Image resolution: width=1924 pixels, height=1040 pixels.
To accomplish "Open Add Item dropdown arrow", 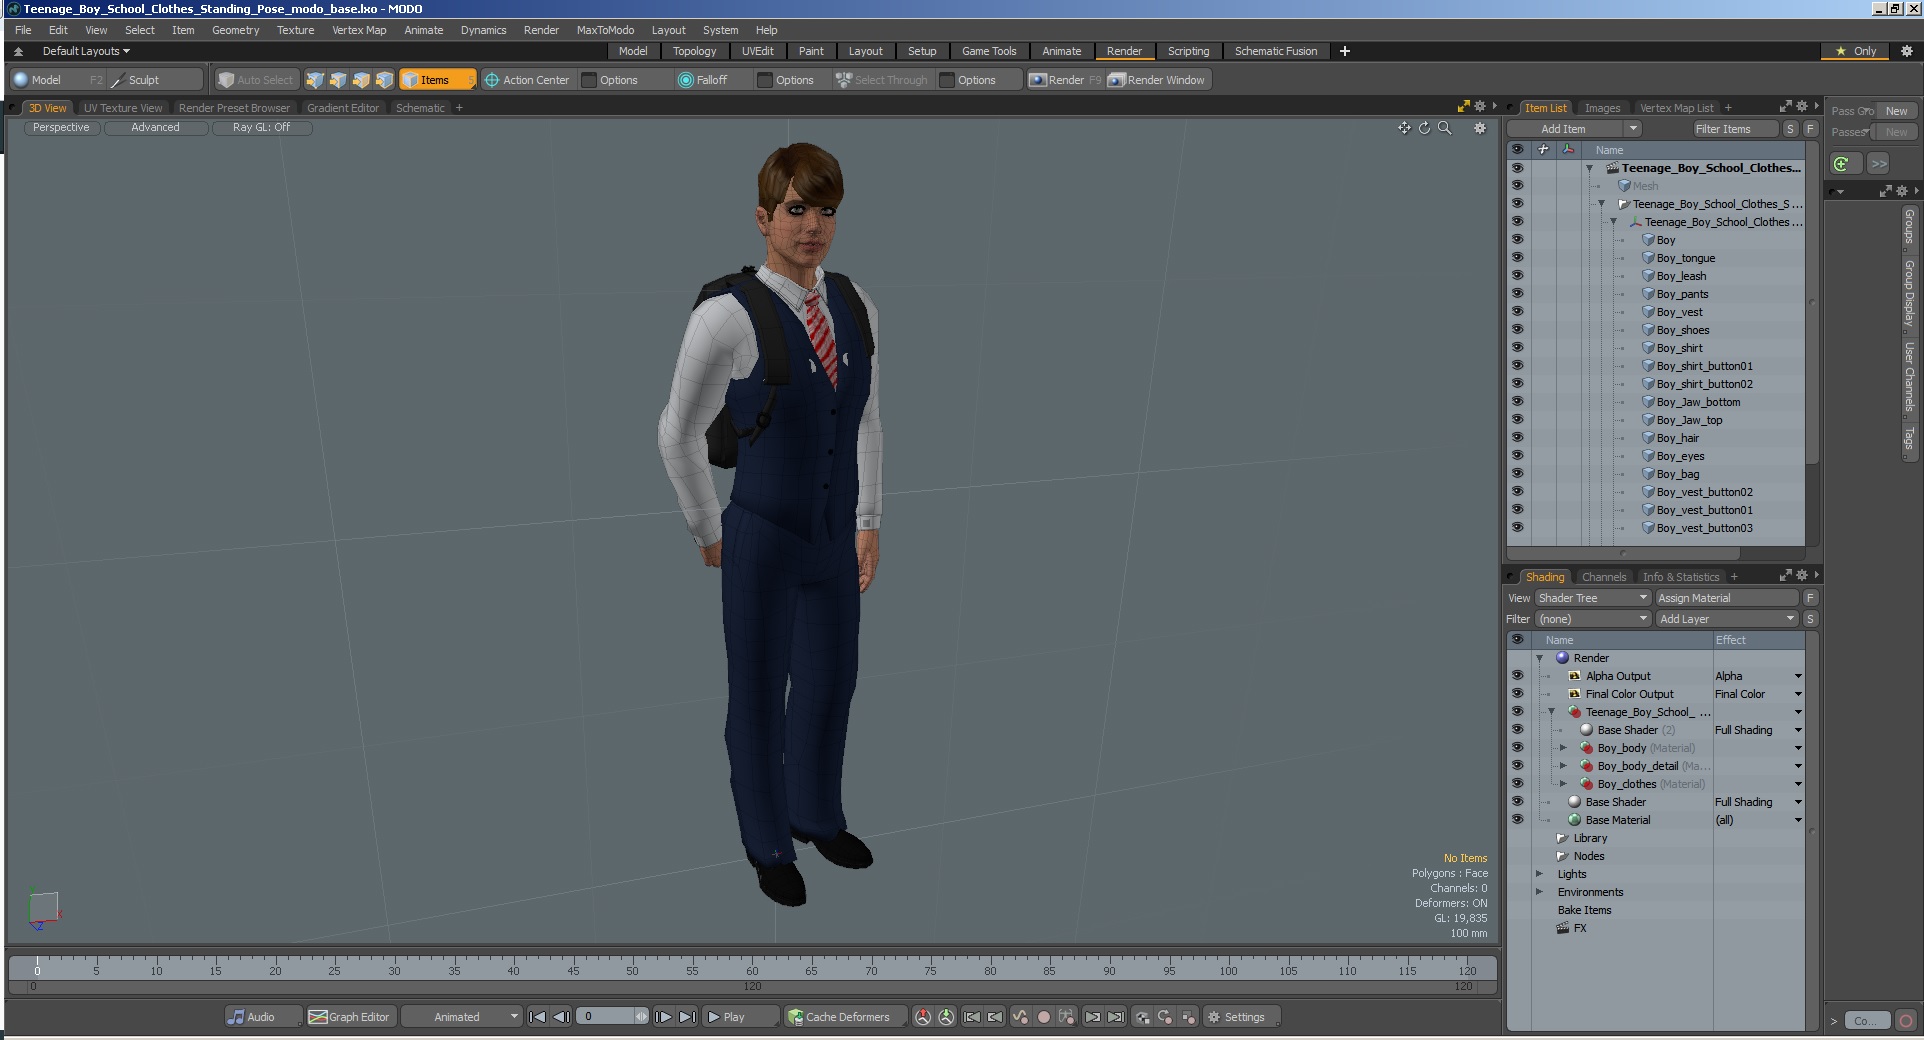I will (1633, 129).
